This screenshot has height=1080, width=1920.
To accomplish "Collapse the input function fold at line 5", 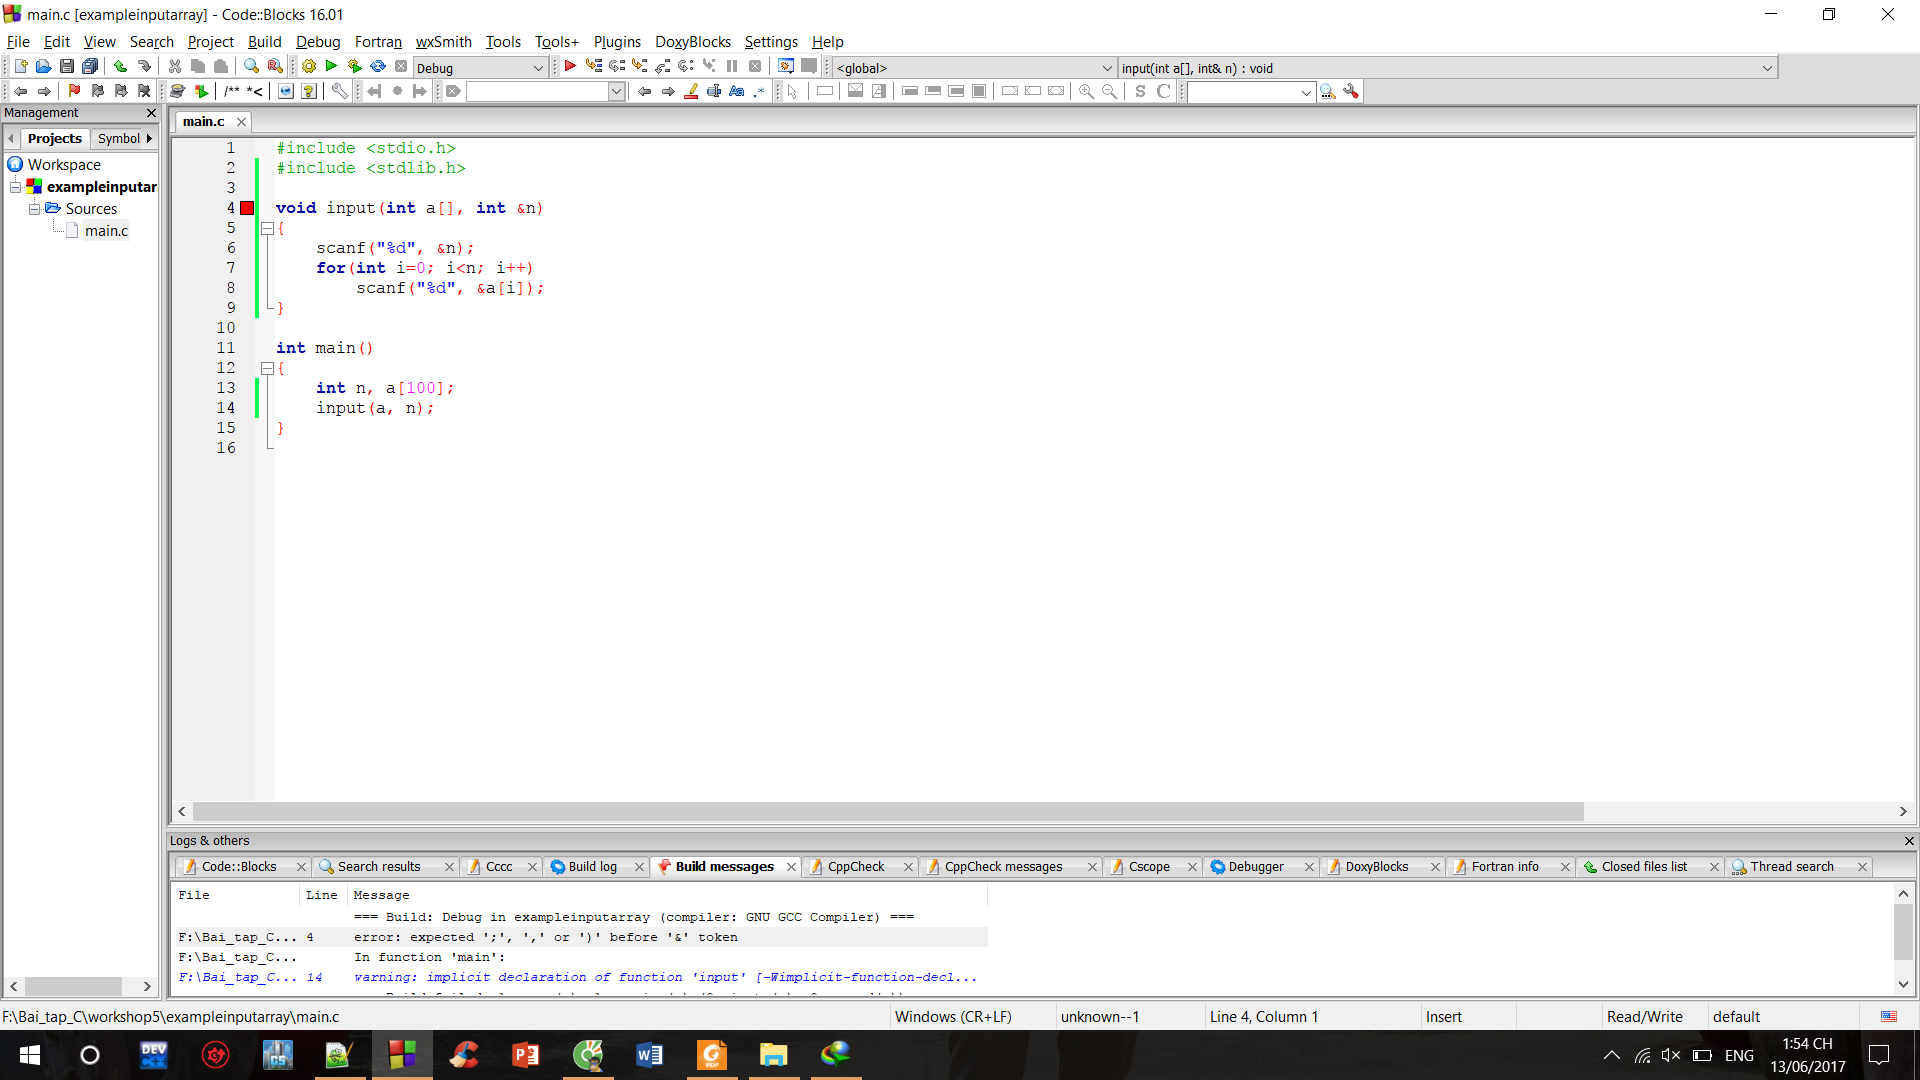I will (267, 228).
